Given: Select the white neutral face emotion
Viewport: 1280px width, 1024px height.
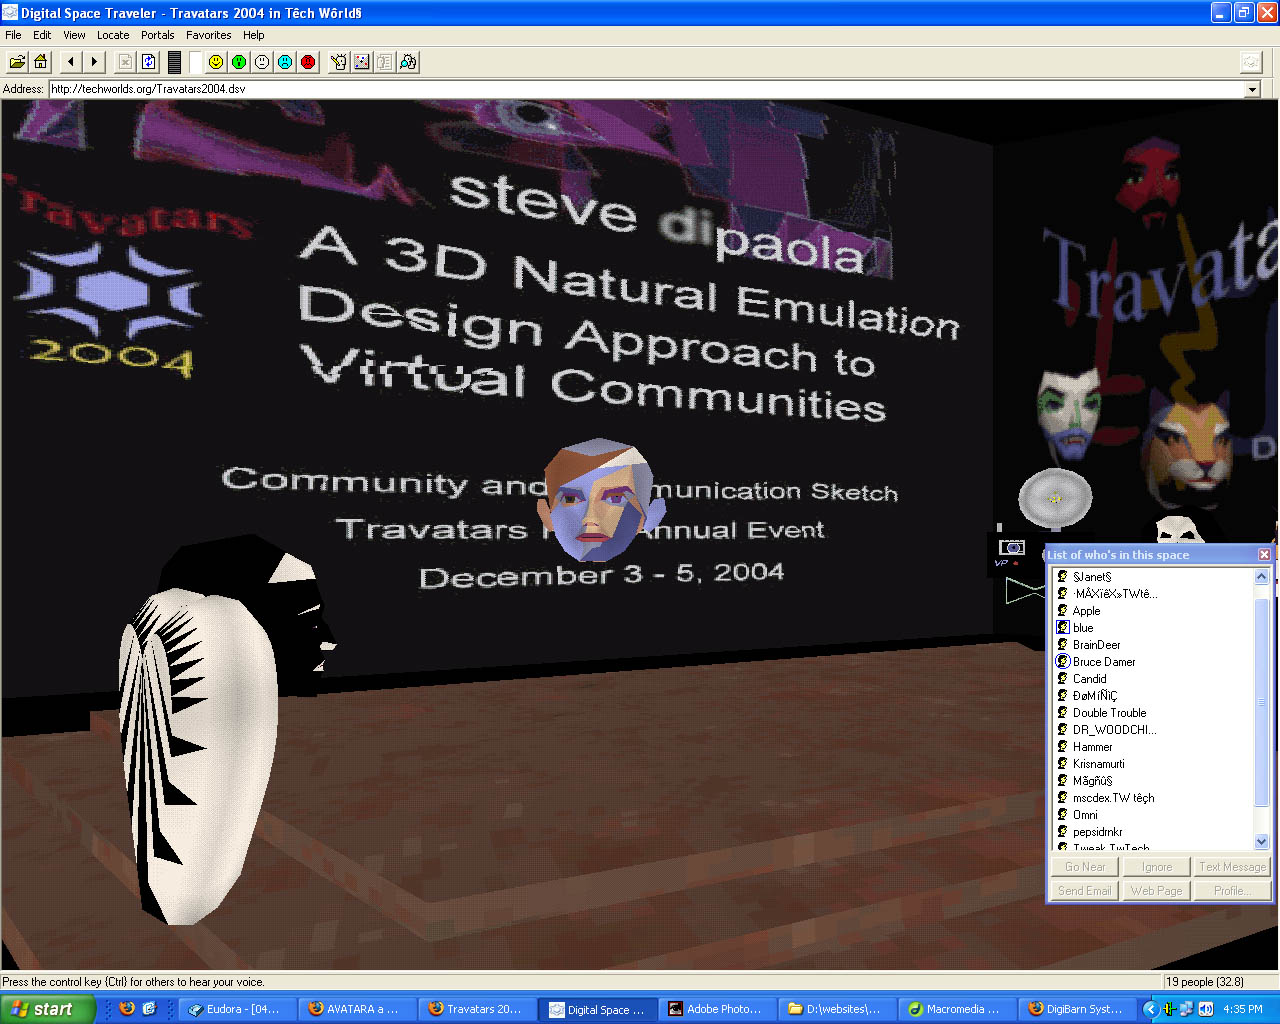Looking at the screenshot, I should click(x=262, y=62).
